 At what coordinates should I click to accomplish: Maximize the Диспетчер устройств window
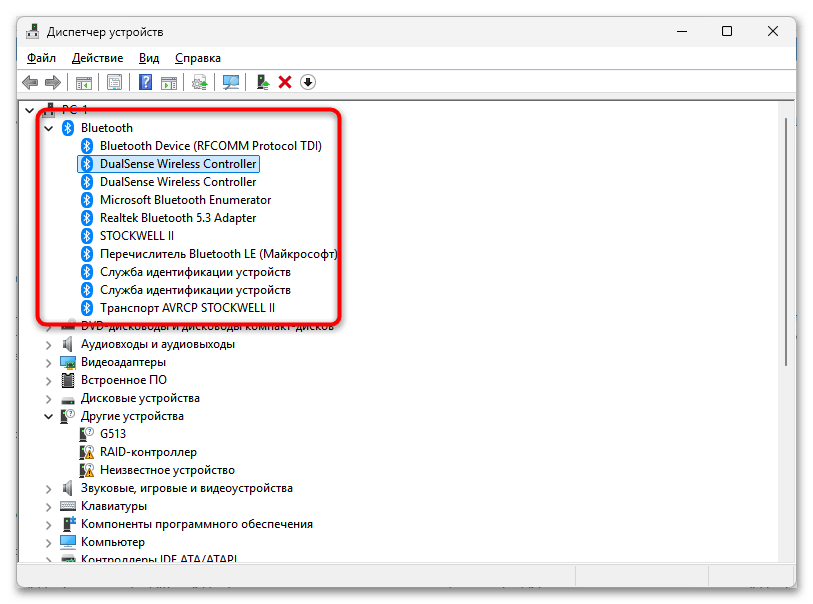727,32
